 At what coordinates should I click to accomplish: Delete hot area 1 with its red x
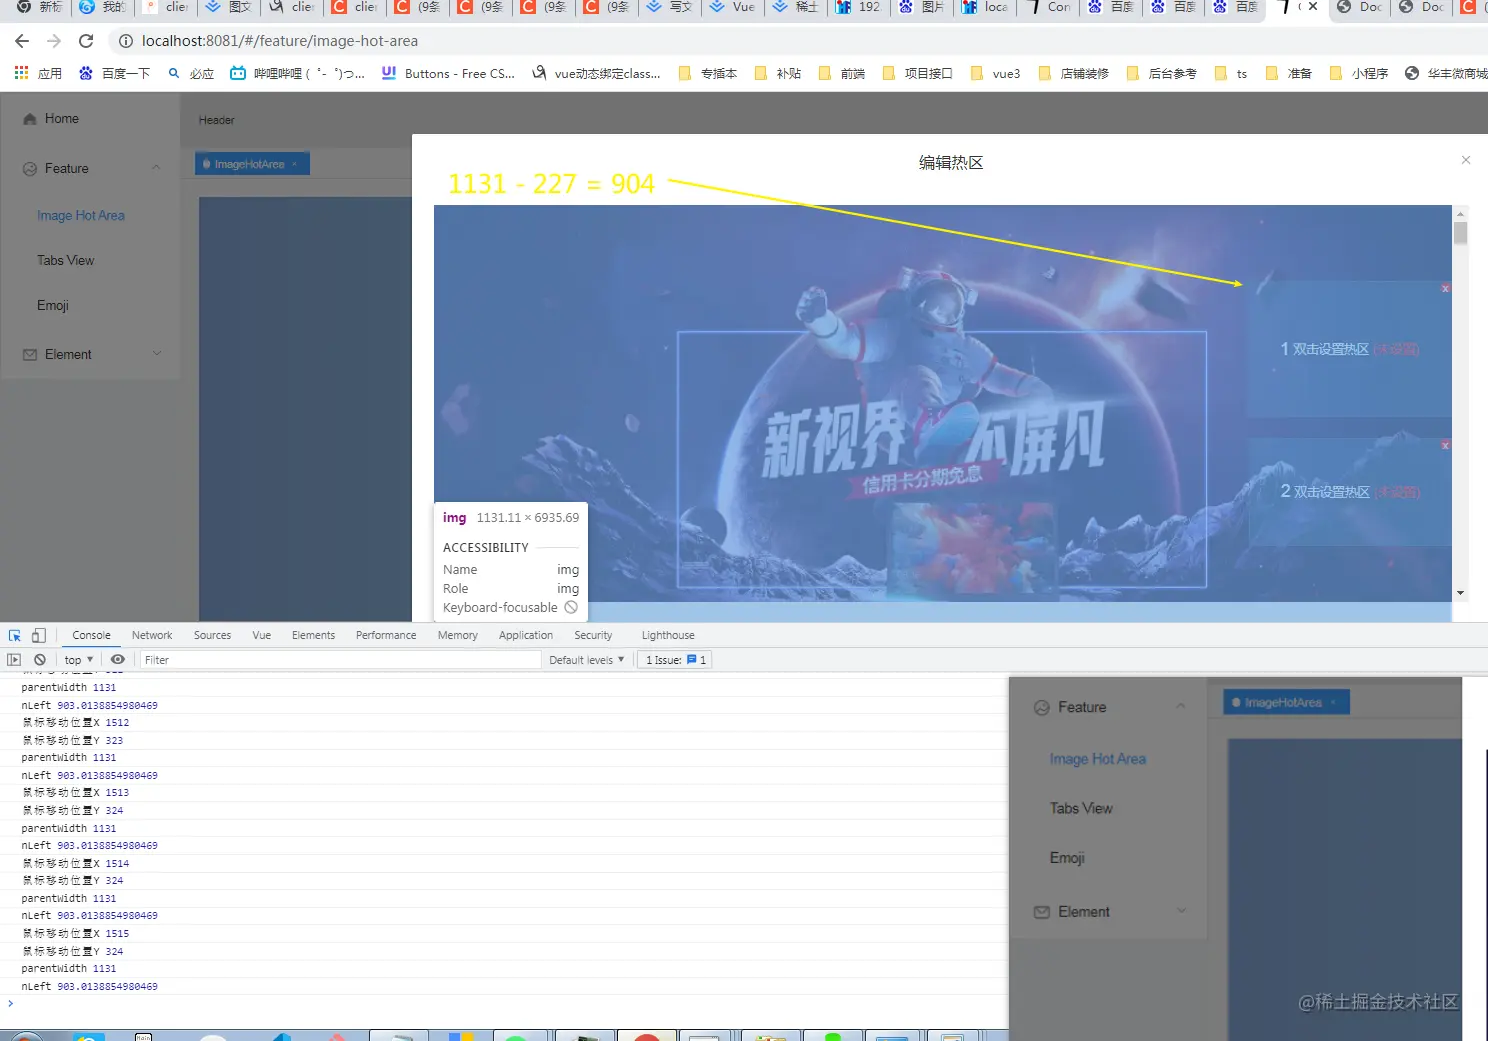click(x=1445, y=288)
